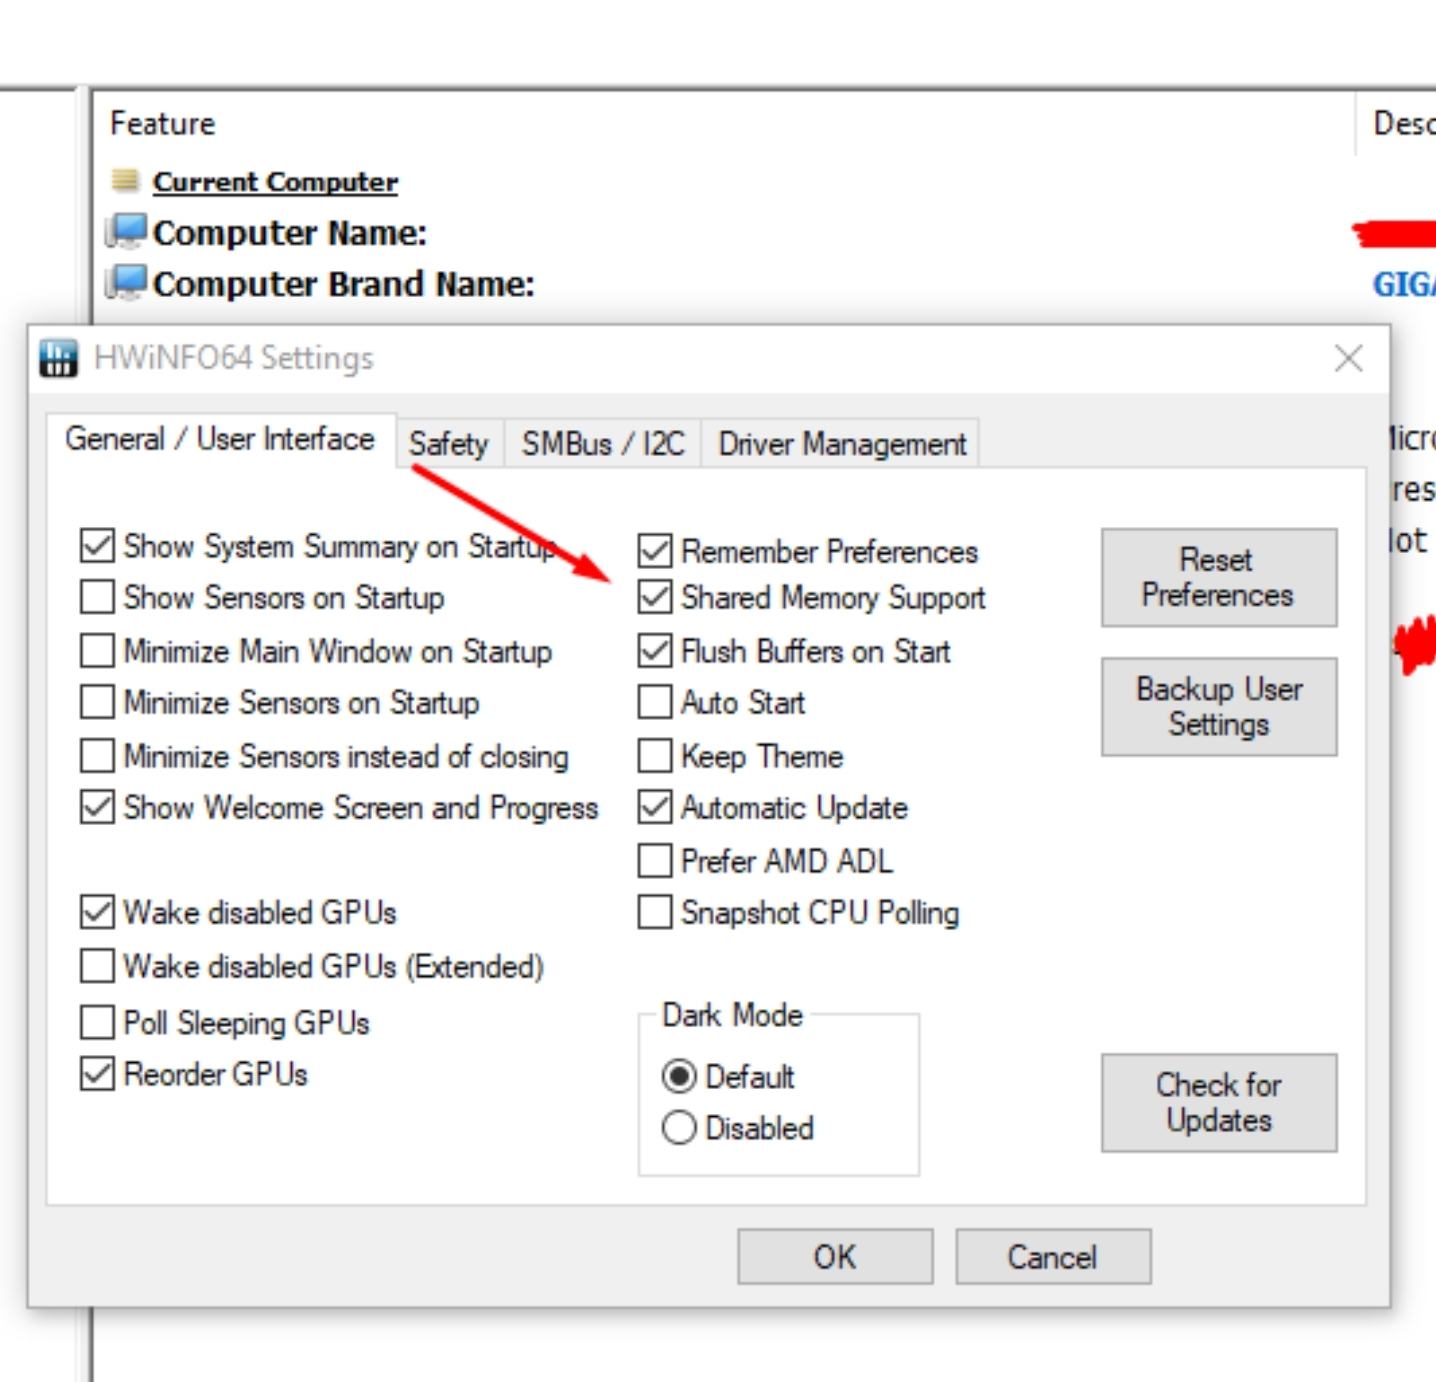Open the General / User Interface tab
The width and height of the screenshot is (1436, 1382).
220,440
